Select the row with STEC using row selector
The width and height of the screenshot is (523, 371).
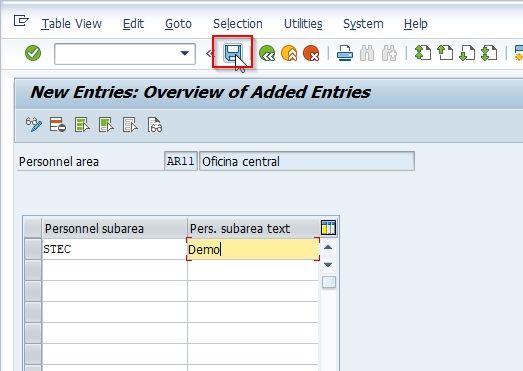[x=33, y=249]
